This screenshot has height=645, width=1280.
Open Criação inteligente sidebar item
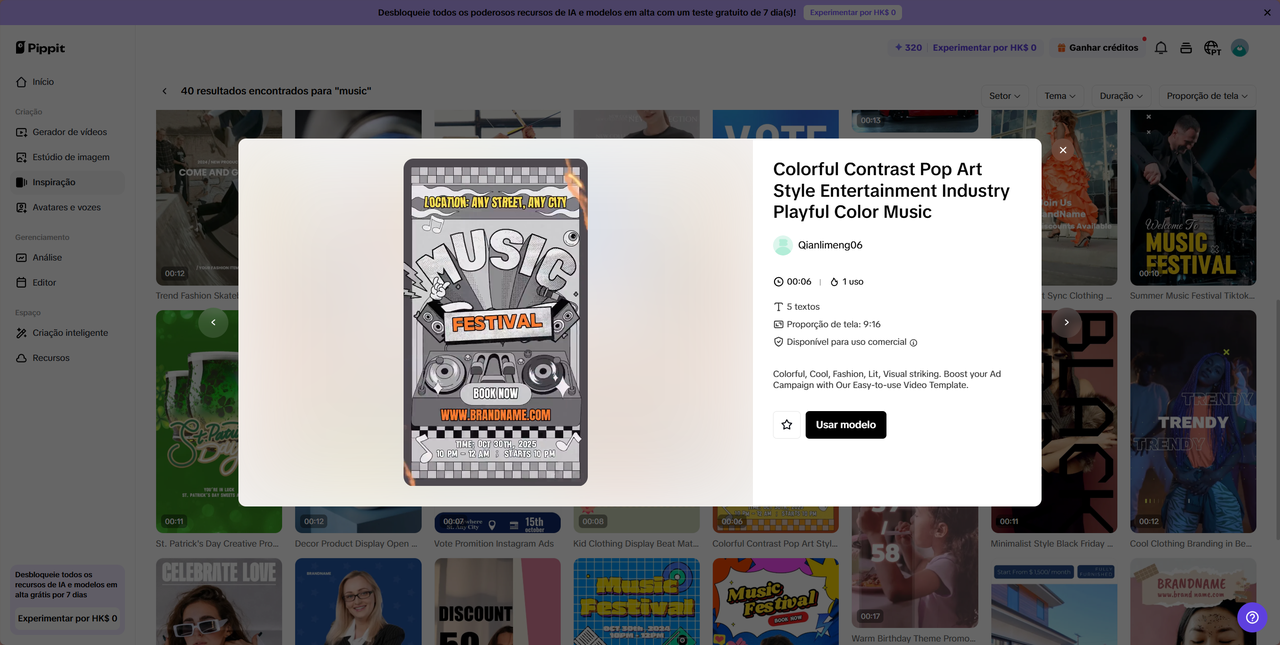click(x=68, y=333)
